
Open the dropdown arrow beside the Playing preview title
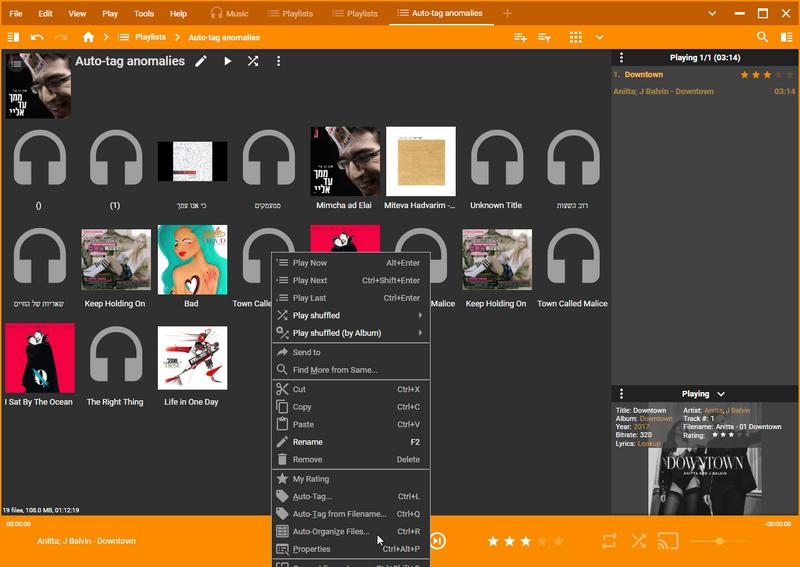[721, 394]
